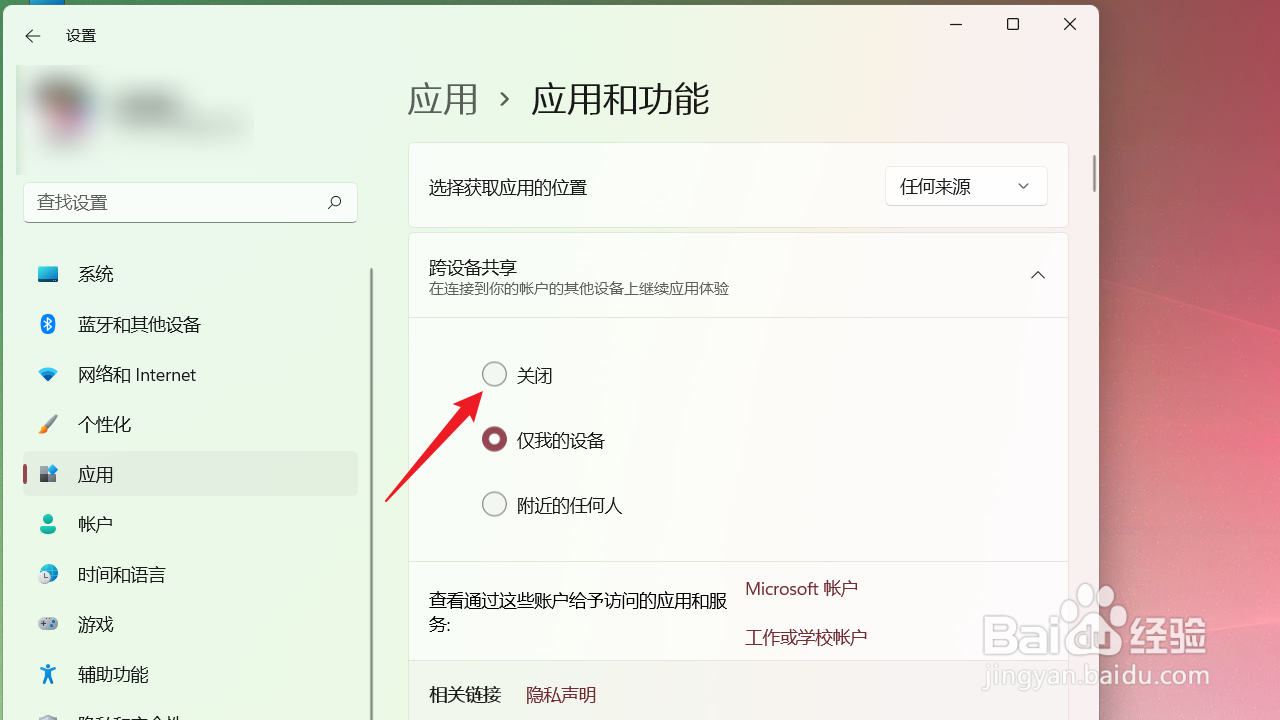Open the Microsoft 帐户 link

pyautogui.click(x=801, y=588)
